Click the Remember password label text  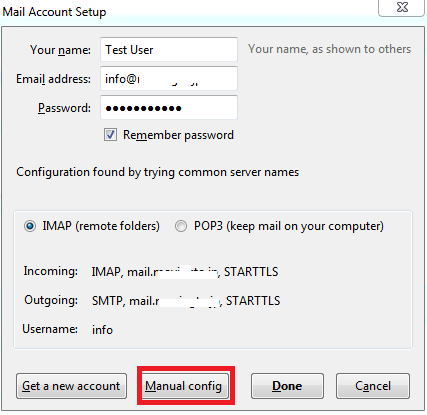[178, 135]
